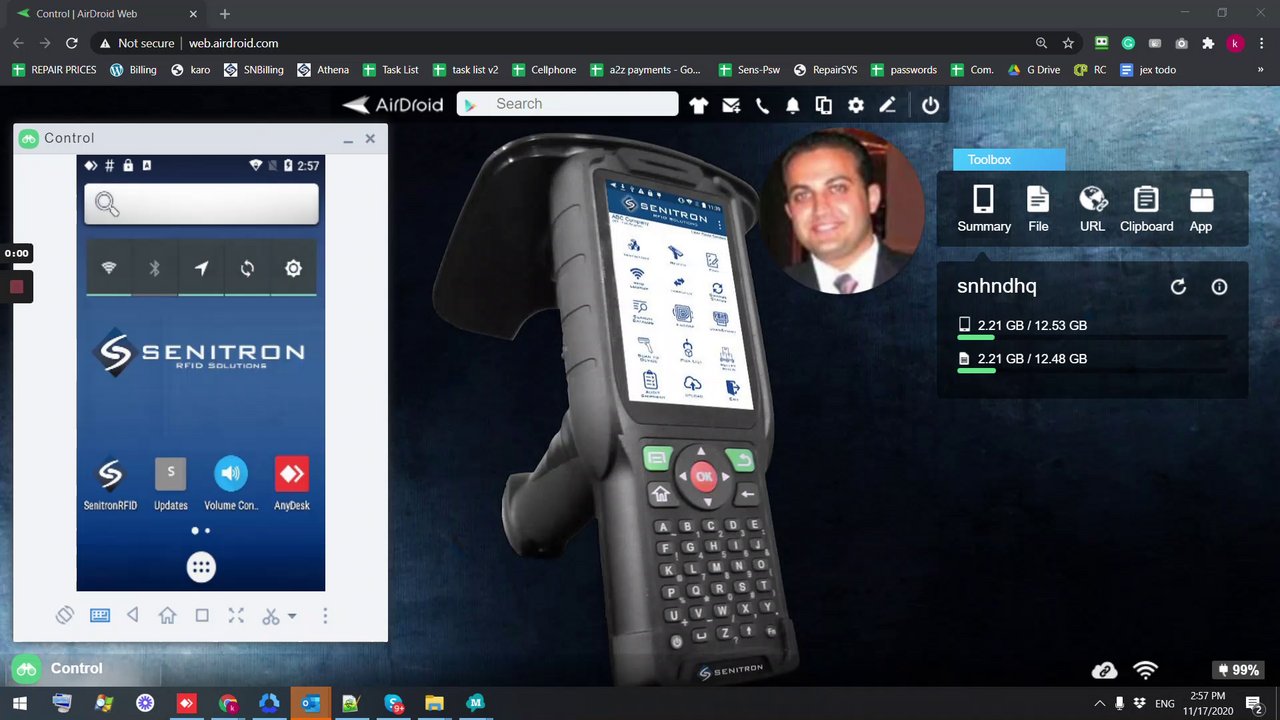The width and height of the screenshot is (1280, 720).
Task: Click AirDroid Search input field
Action: click(x=567, y=104)
